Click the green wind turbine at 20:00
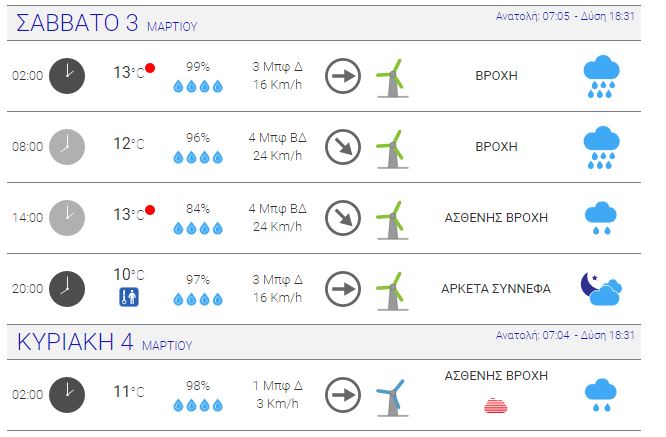666x437 pixels. [392, 291]
